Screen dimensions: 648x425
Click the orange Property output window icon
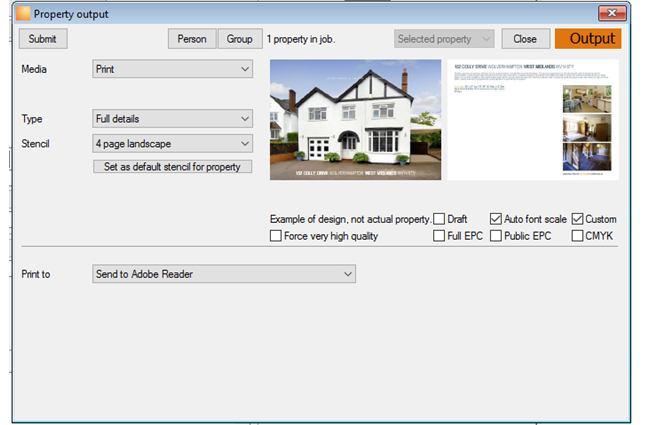coord(23,14)
